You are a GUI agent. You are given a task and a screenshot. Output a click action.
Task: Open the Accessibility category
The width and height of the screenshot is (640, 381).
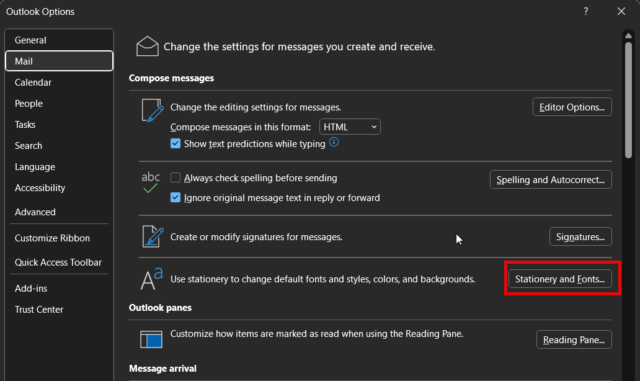coord(59,188)
